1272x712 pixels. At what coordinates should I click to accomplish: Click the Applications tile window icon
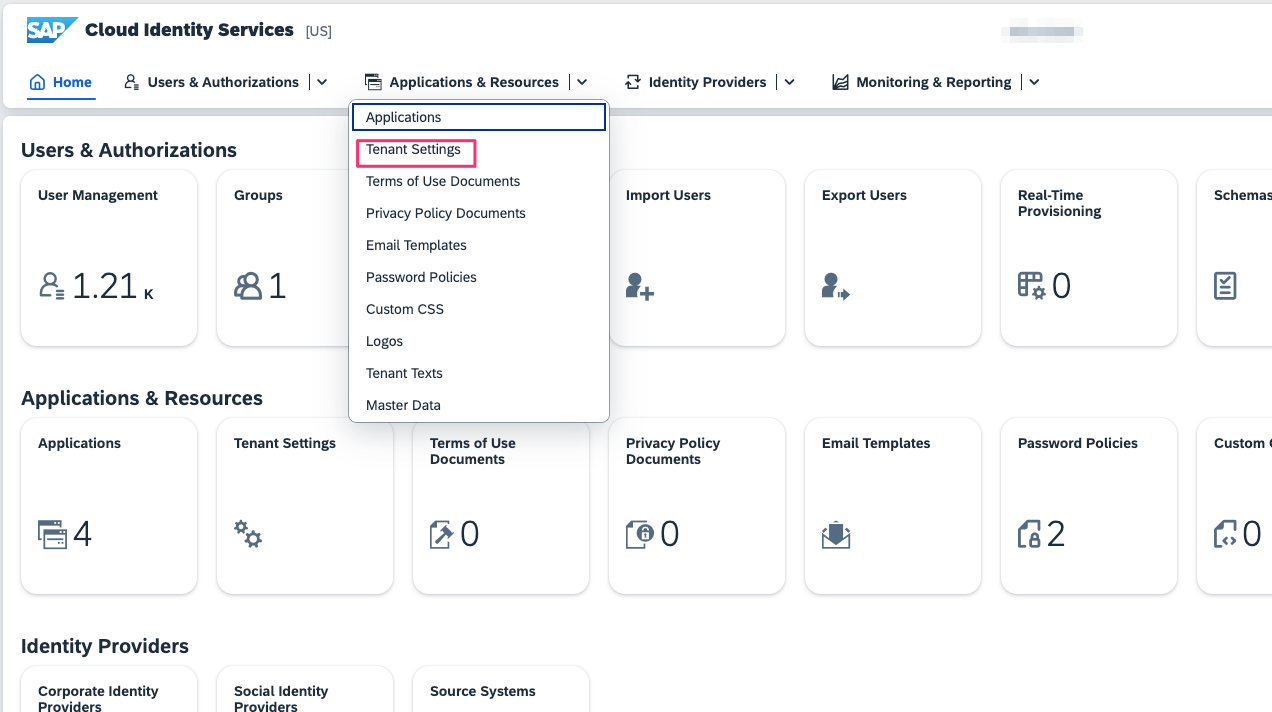tap(52, 535)
